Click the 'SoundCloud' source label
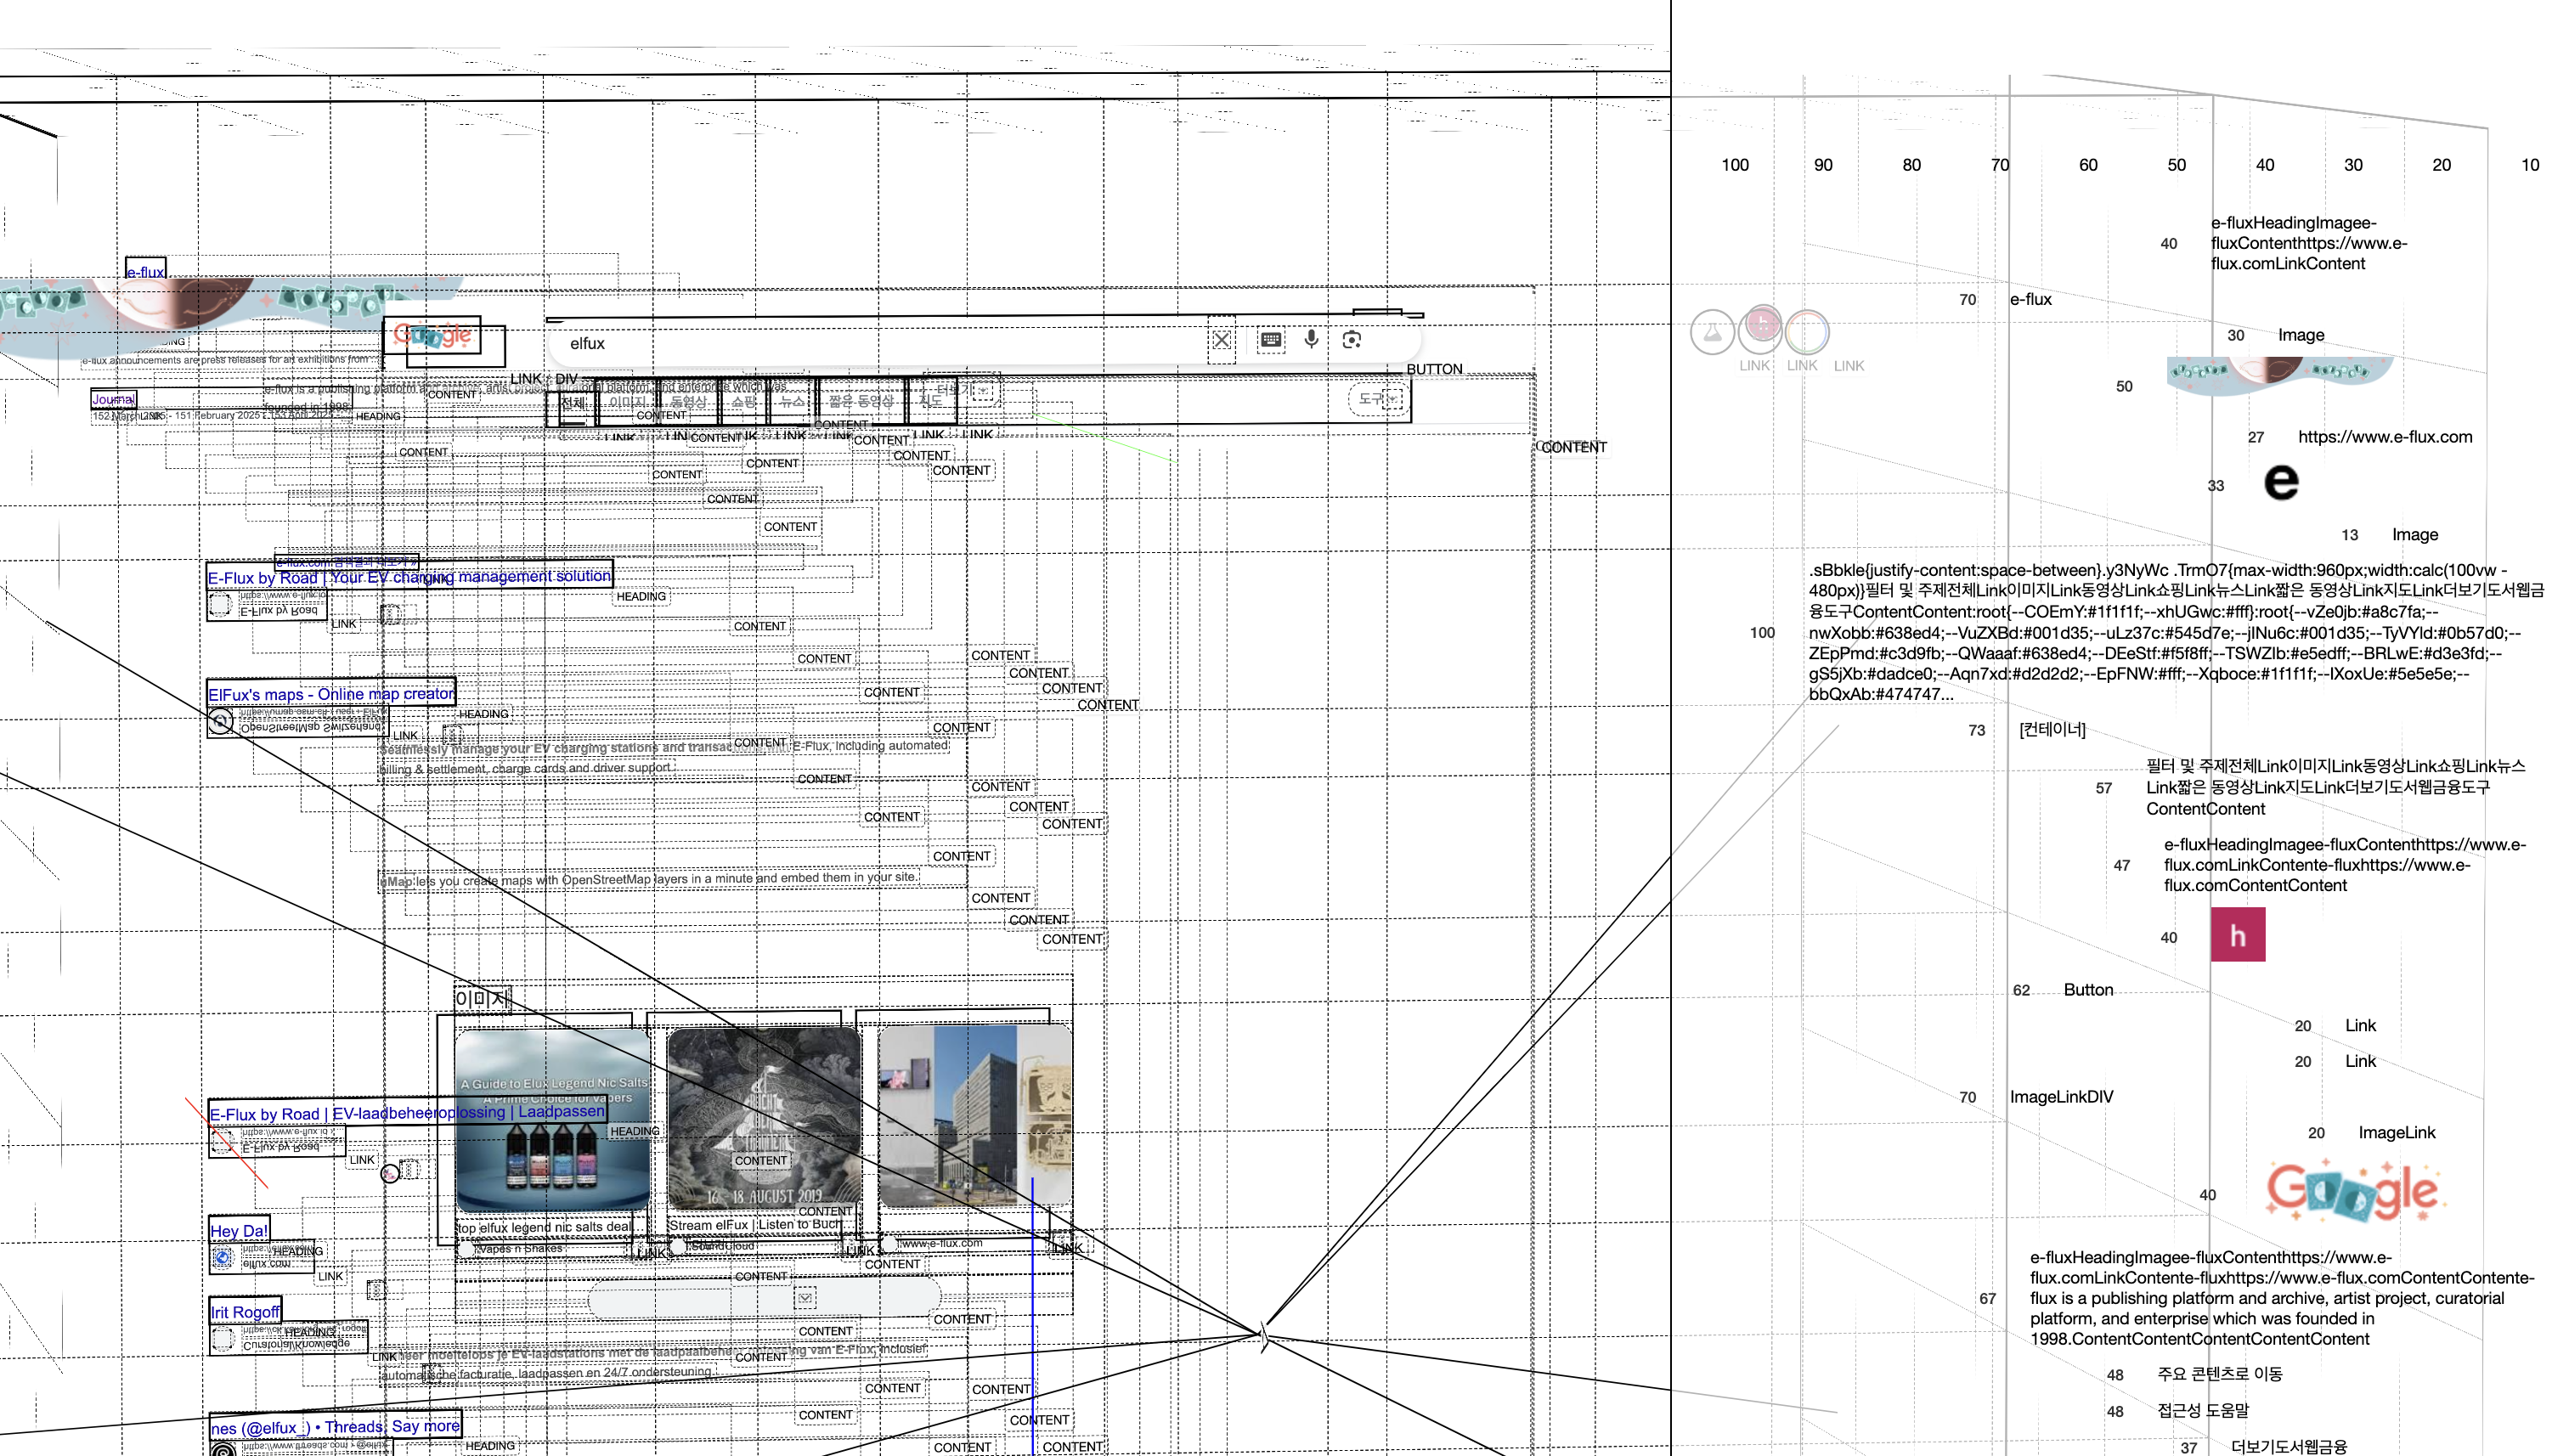The width and height of the screenshot is (2569, 1456). (x=722, y=1246)
